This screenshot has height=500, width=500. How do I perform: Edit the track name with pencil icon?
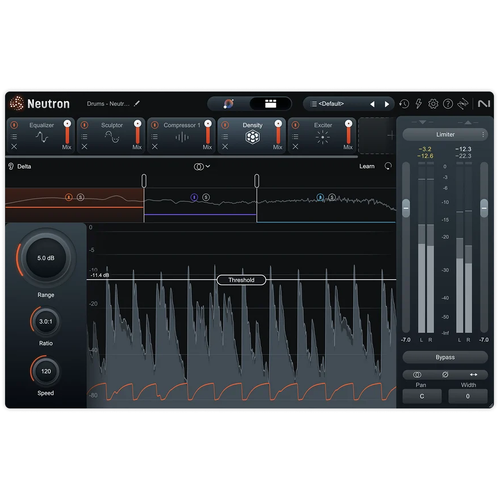tap(137, 104)
